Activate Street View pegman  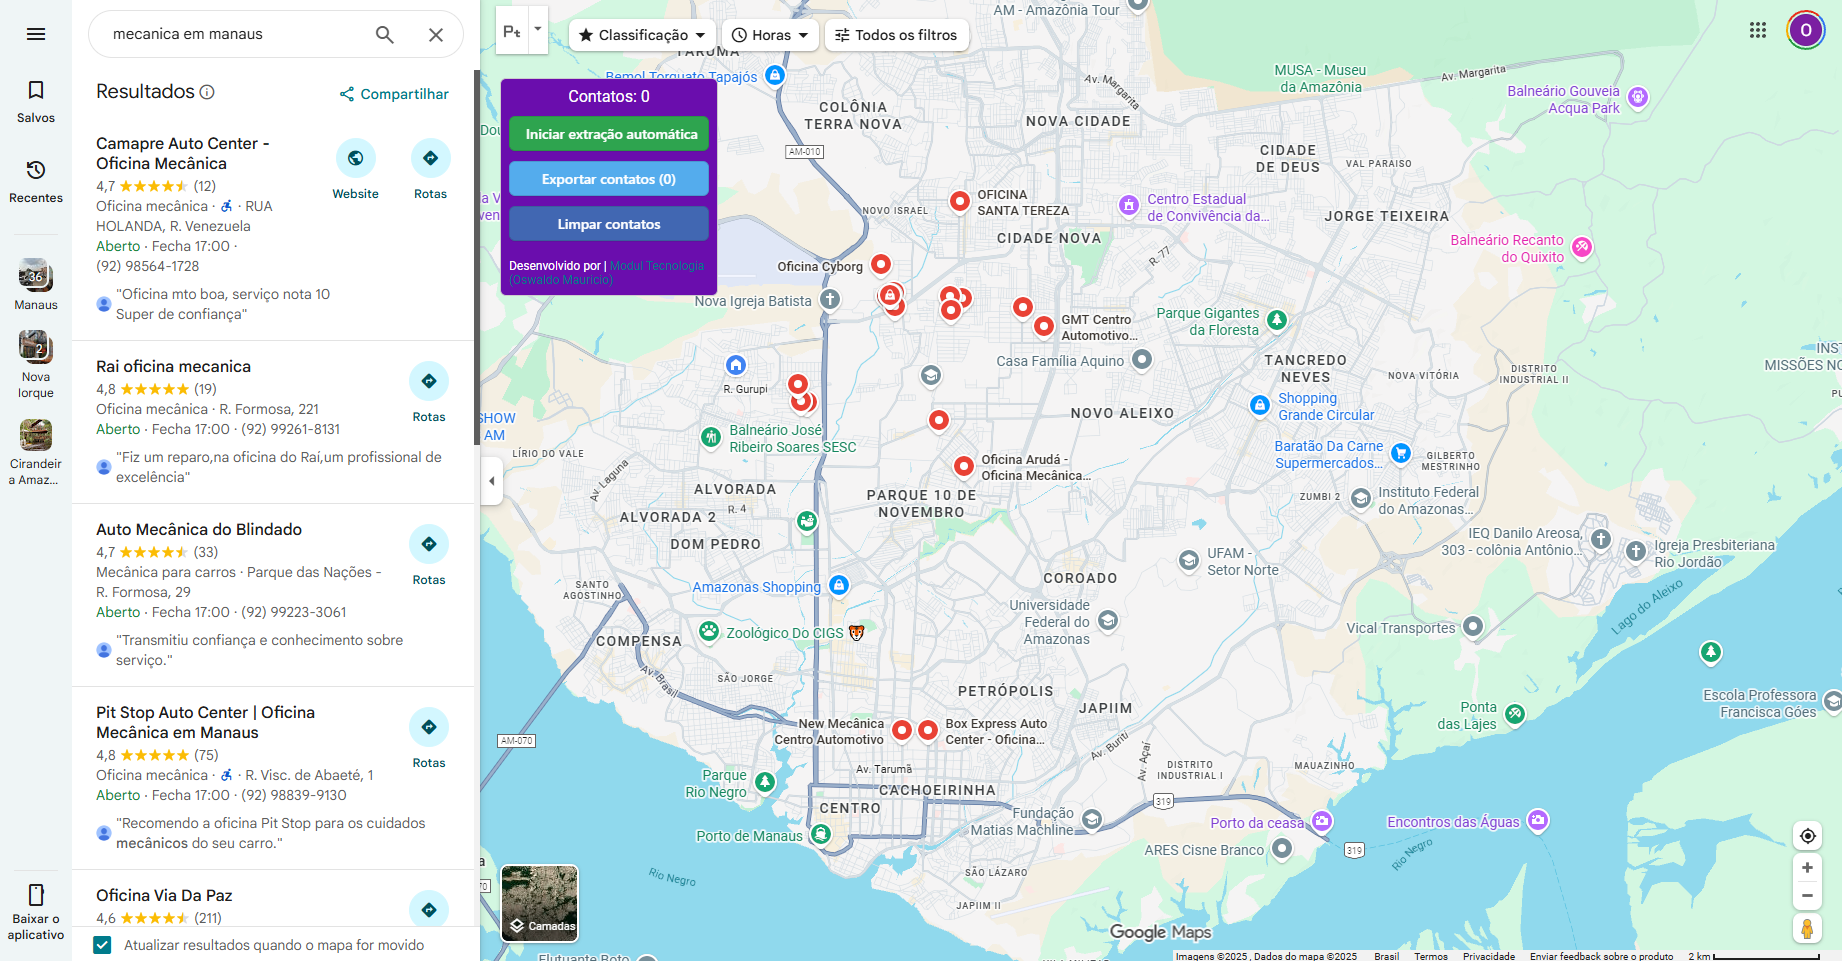point(1807,929)
